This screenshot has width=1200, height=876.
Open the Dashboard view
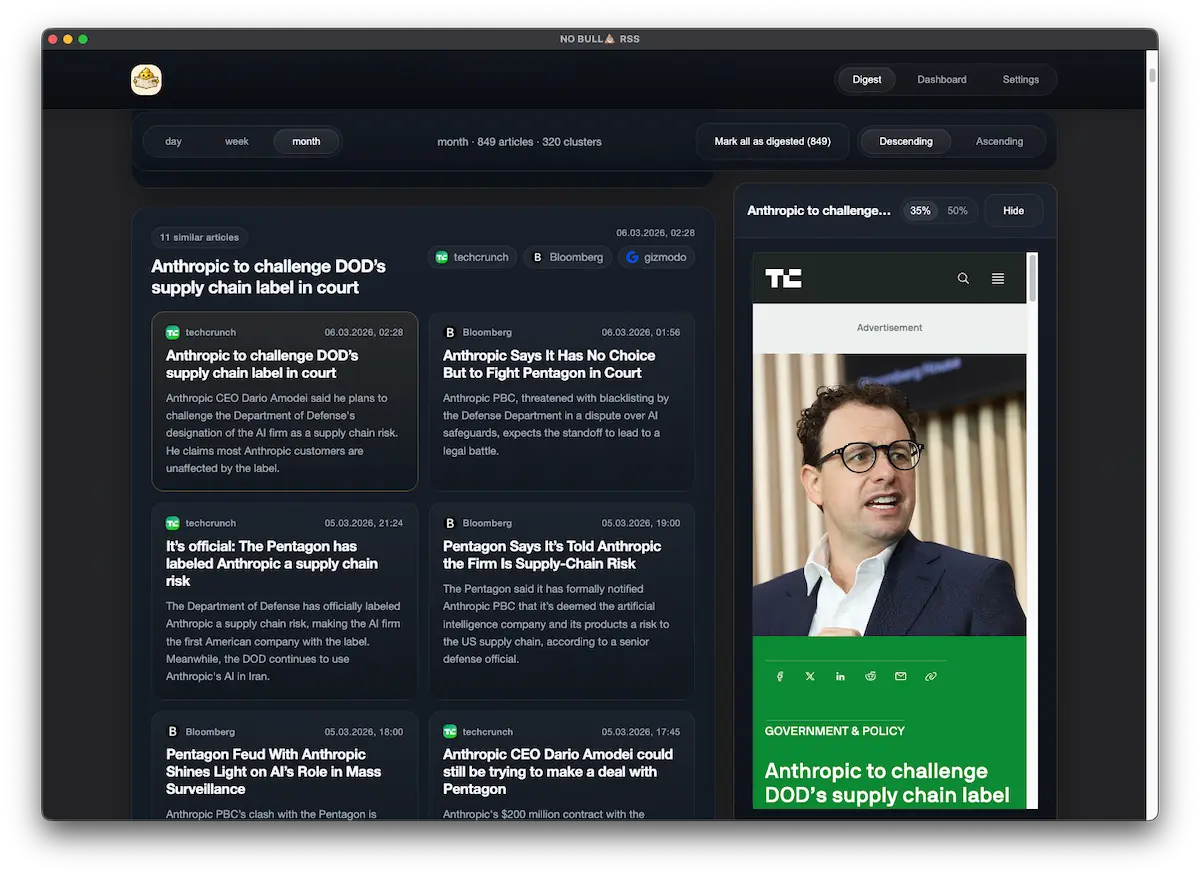tap(941, 79)
